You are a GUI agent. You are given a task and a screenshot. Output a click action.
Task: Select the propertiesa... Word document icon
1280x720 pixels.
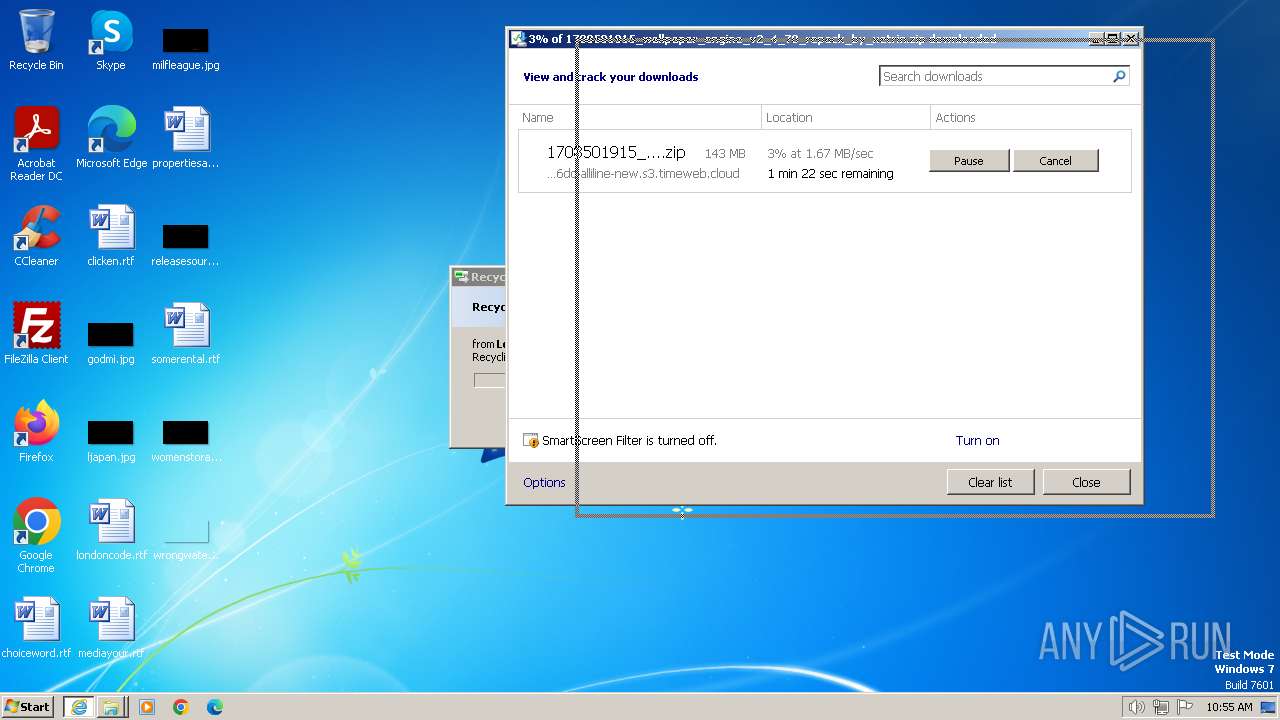pos(185,137)
